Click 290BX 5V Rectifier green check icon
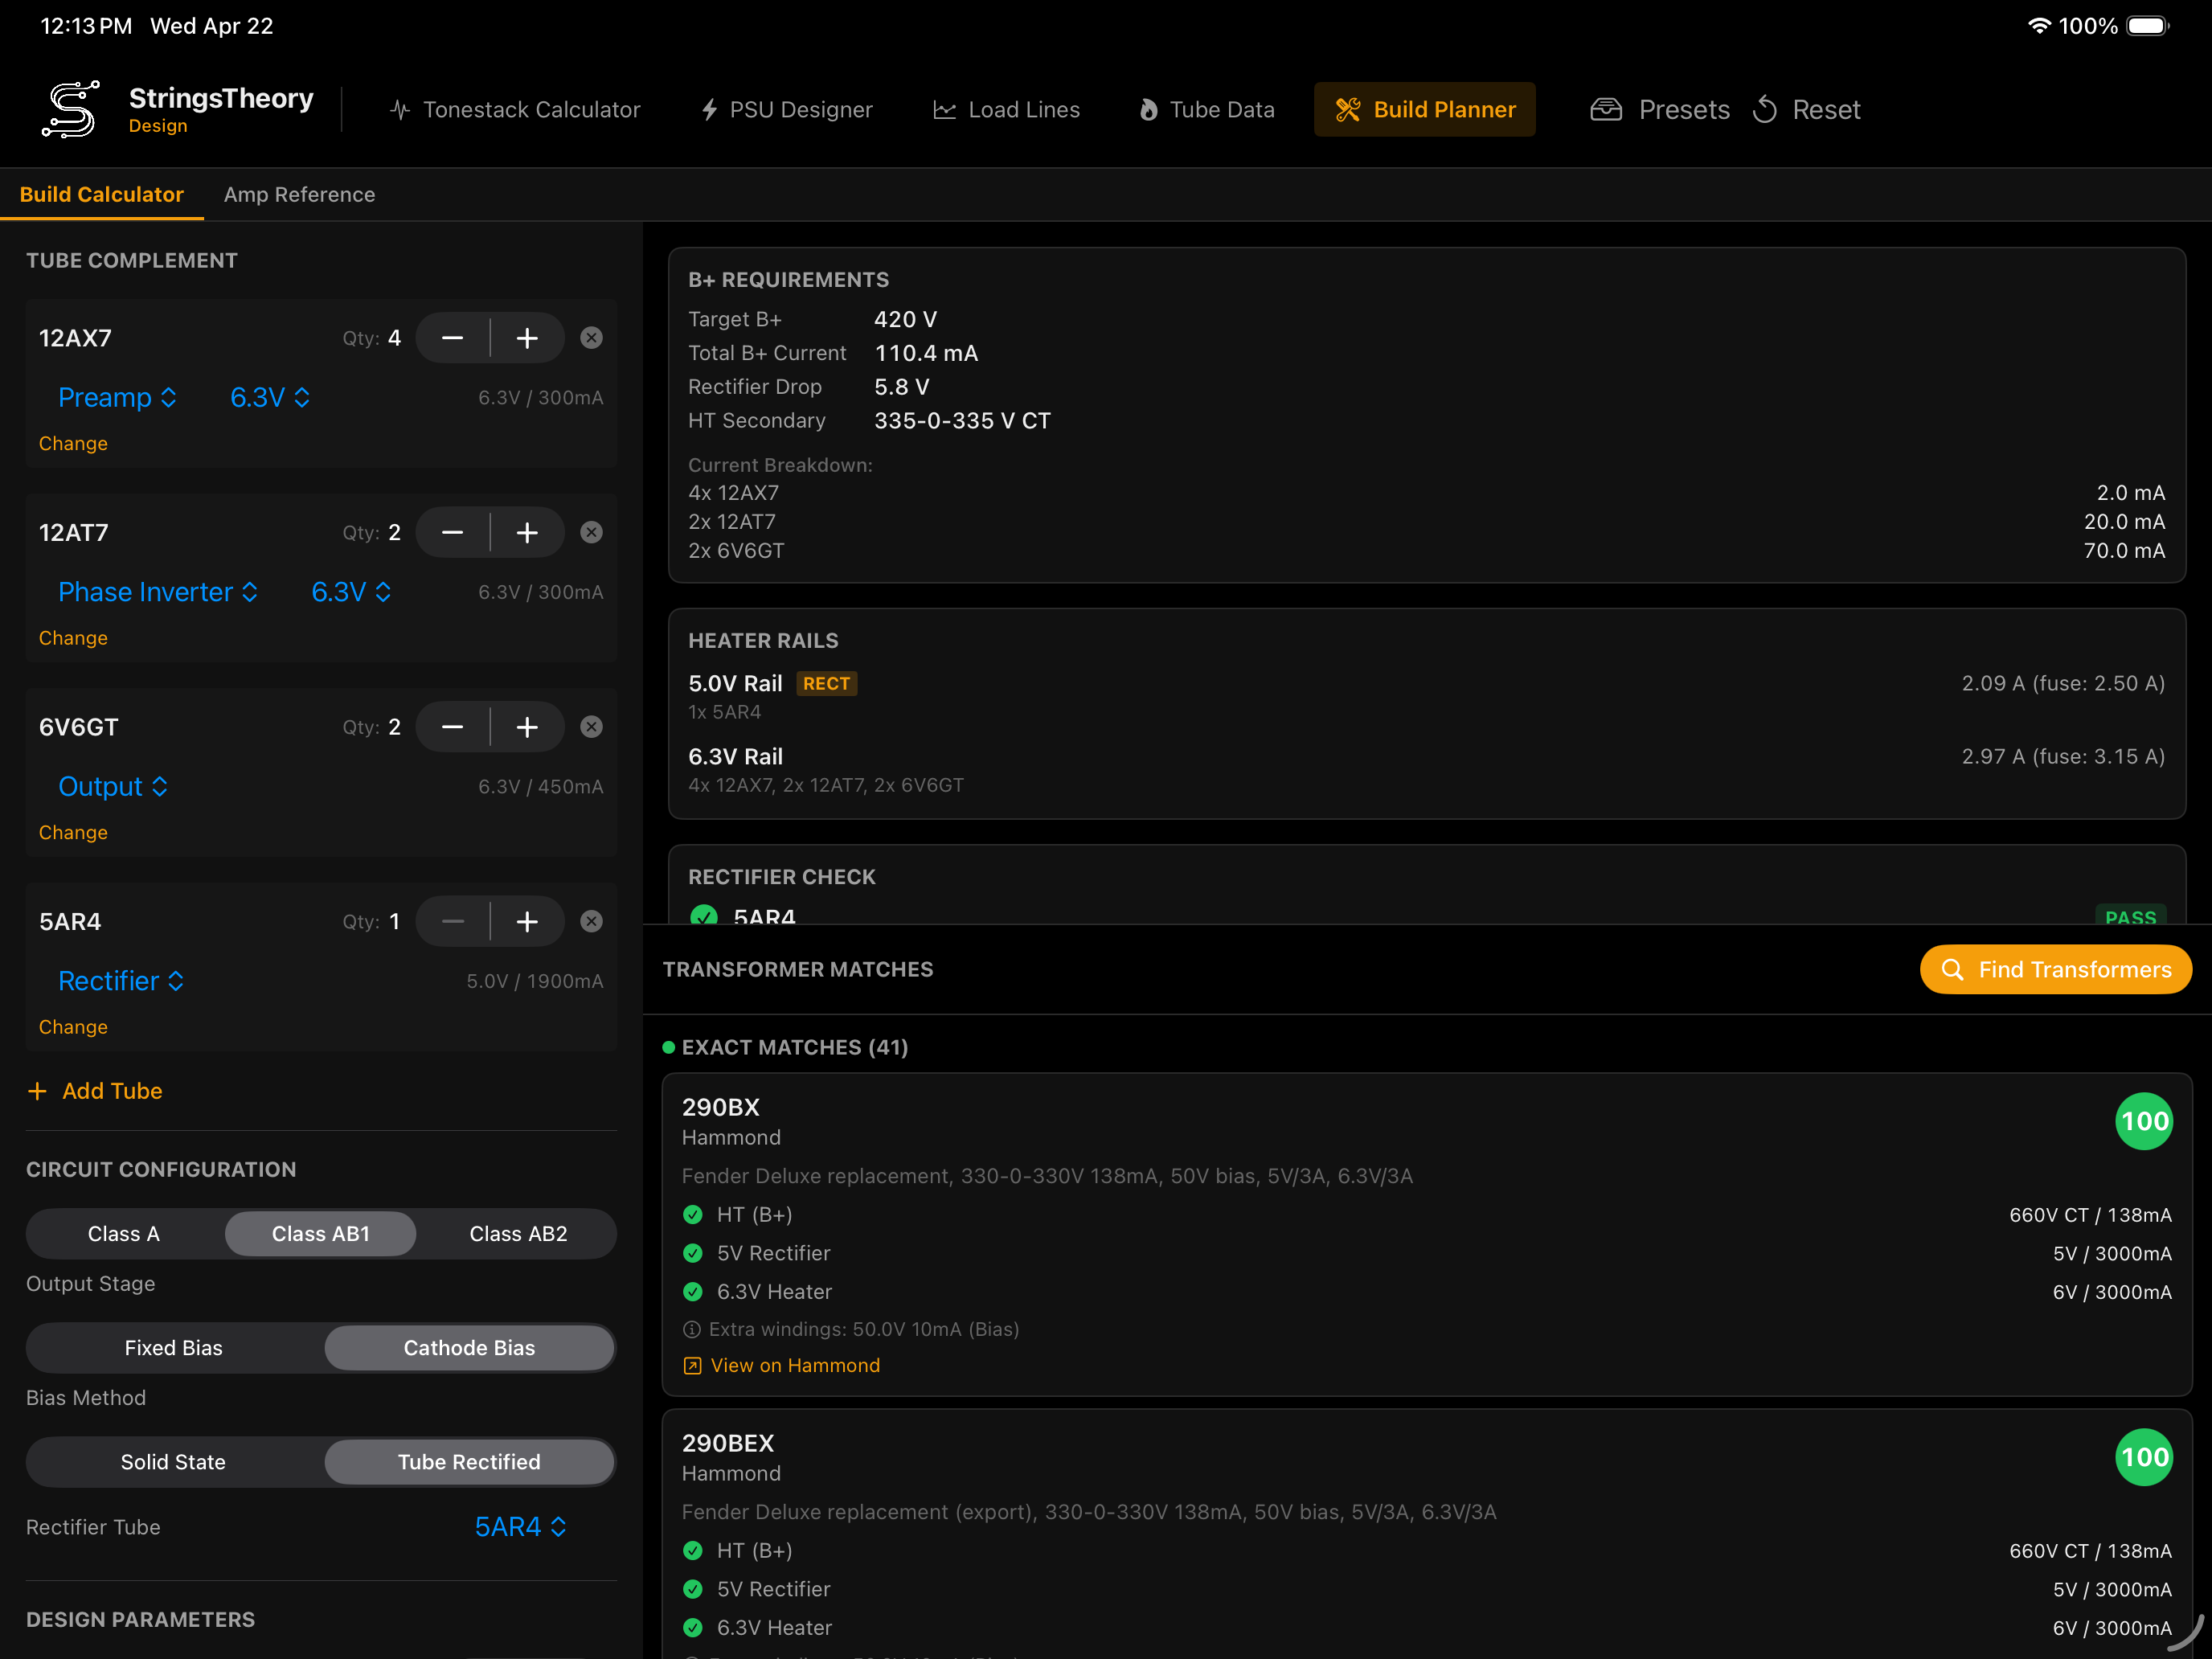 (692, 1253)
